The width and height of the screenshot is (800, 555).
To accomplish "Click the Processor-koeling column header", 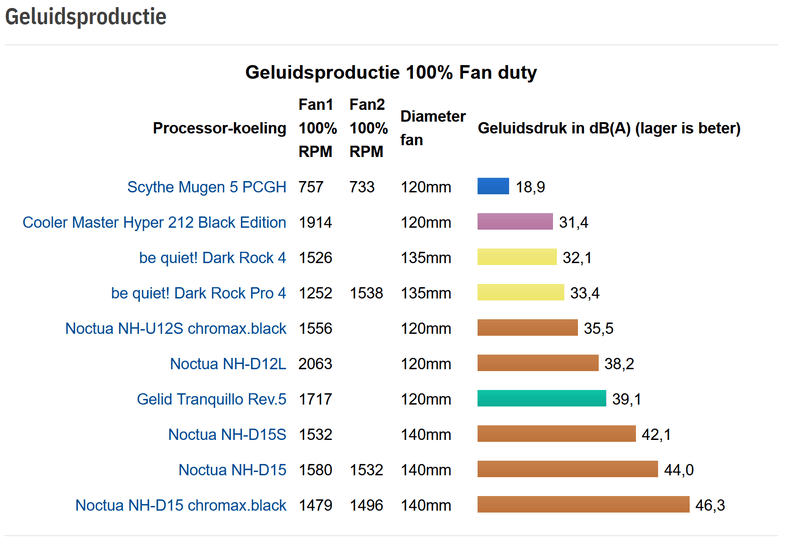I will [x=219, y=128].
